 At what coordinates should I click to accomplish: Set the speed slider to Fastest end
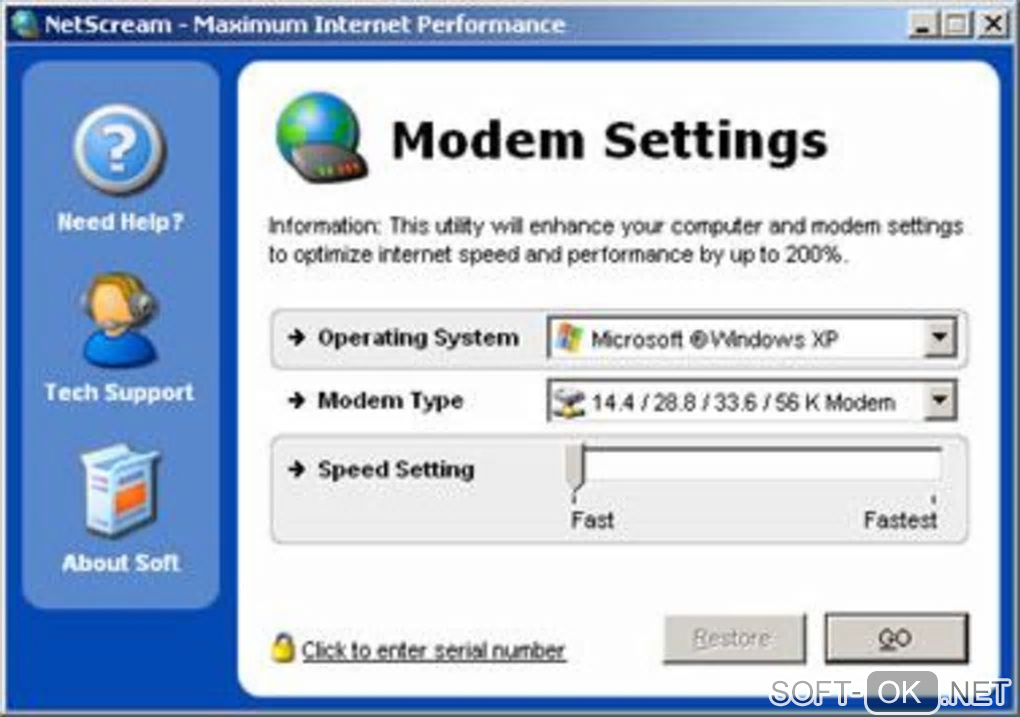[x=934, y=467]
